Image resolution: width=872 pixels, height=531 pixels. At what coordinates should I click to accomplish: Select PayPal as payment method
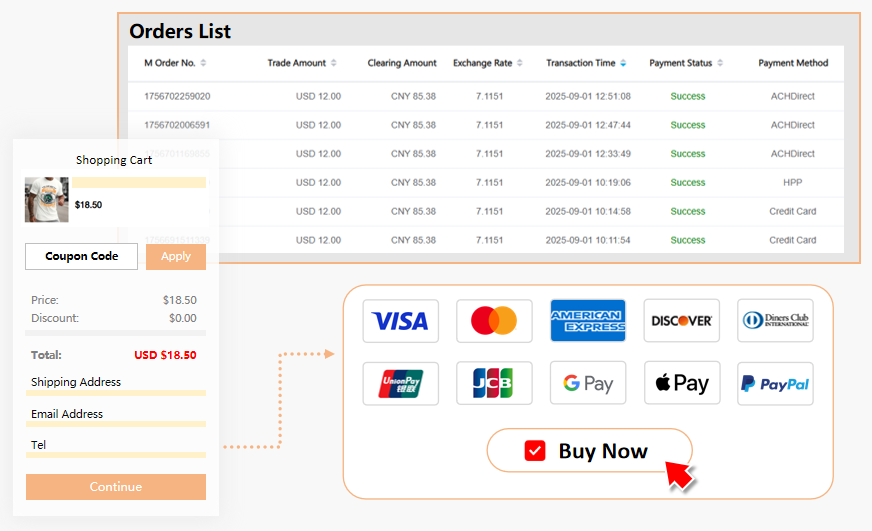click(775, 383)
